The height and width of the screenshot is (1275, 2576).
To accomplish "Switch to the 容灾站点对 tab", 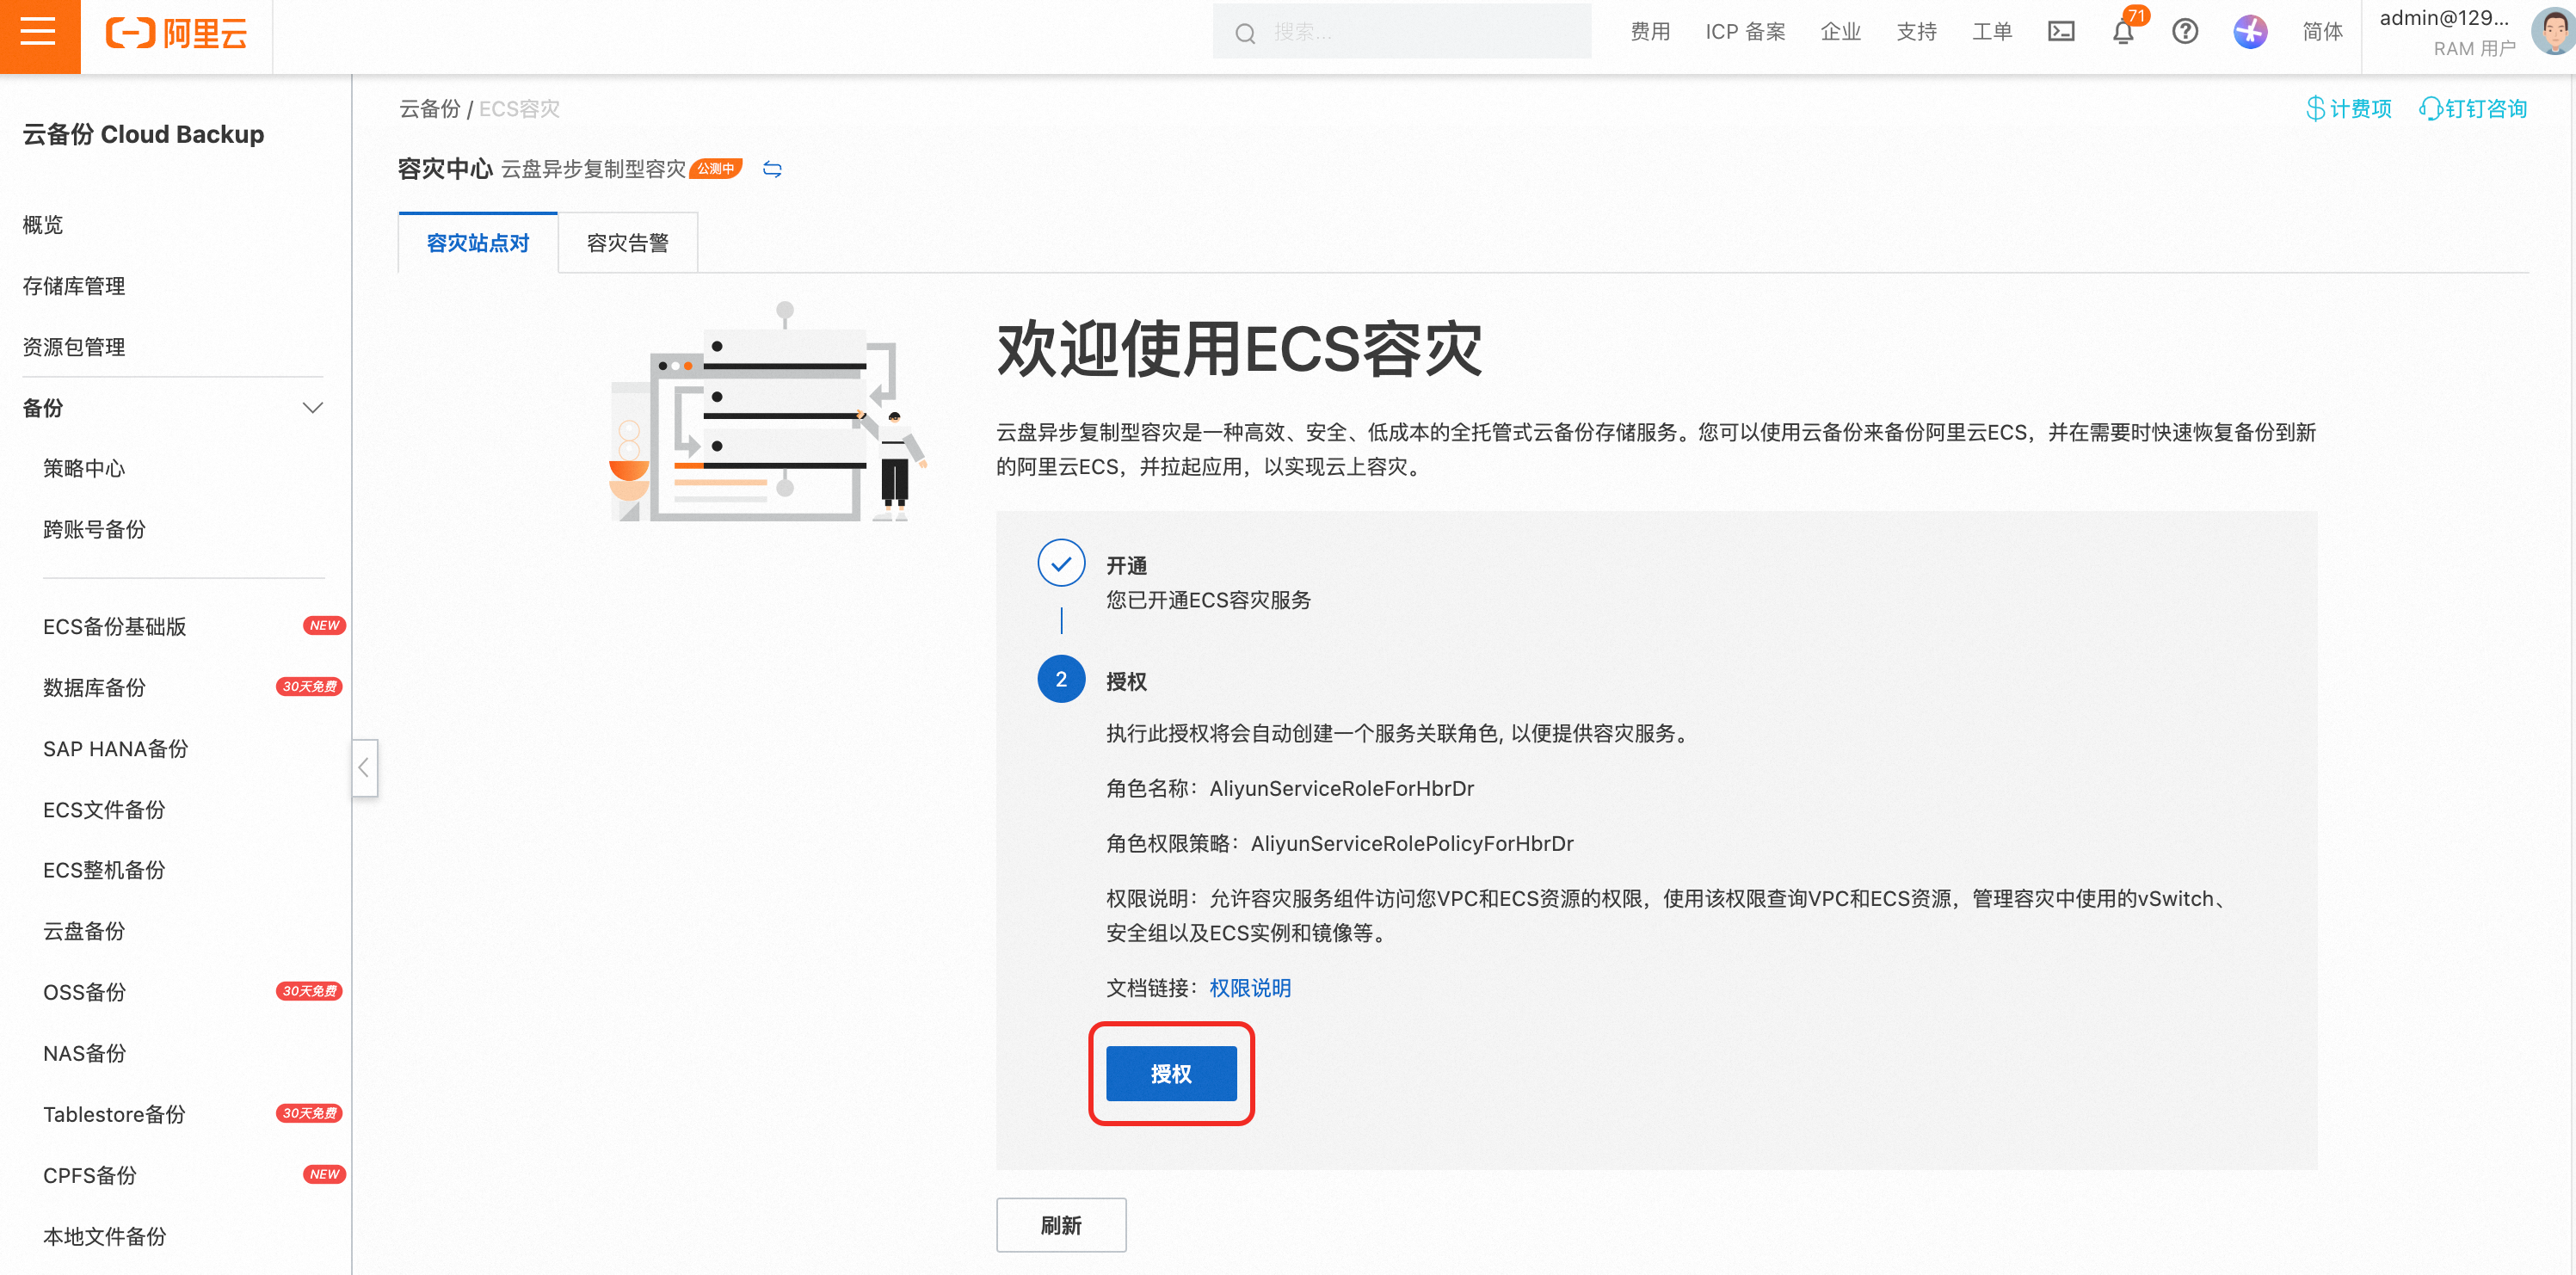I will coord(478,243).
